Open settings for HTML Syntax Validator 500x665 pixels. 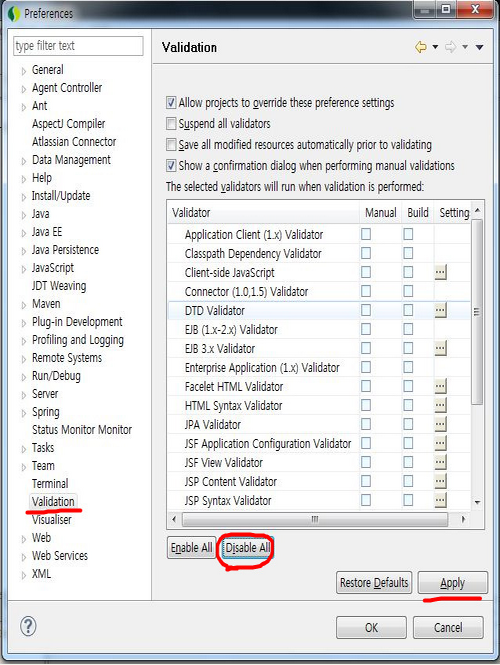pyautogui.click(x=440, y=405)
